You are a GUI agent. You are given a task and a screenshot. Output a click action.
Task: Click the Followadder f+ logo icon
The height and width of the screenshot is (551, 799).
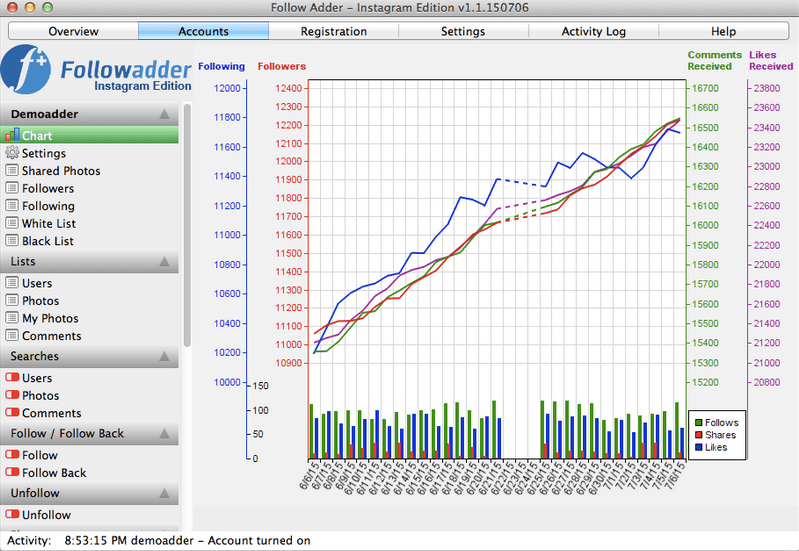click(26, 69)
